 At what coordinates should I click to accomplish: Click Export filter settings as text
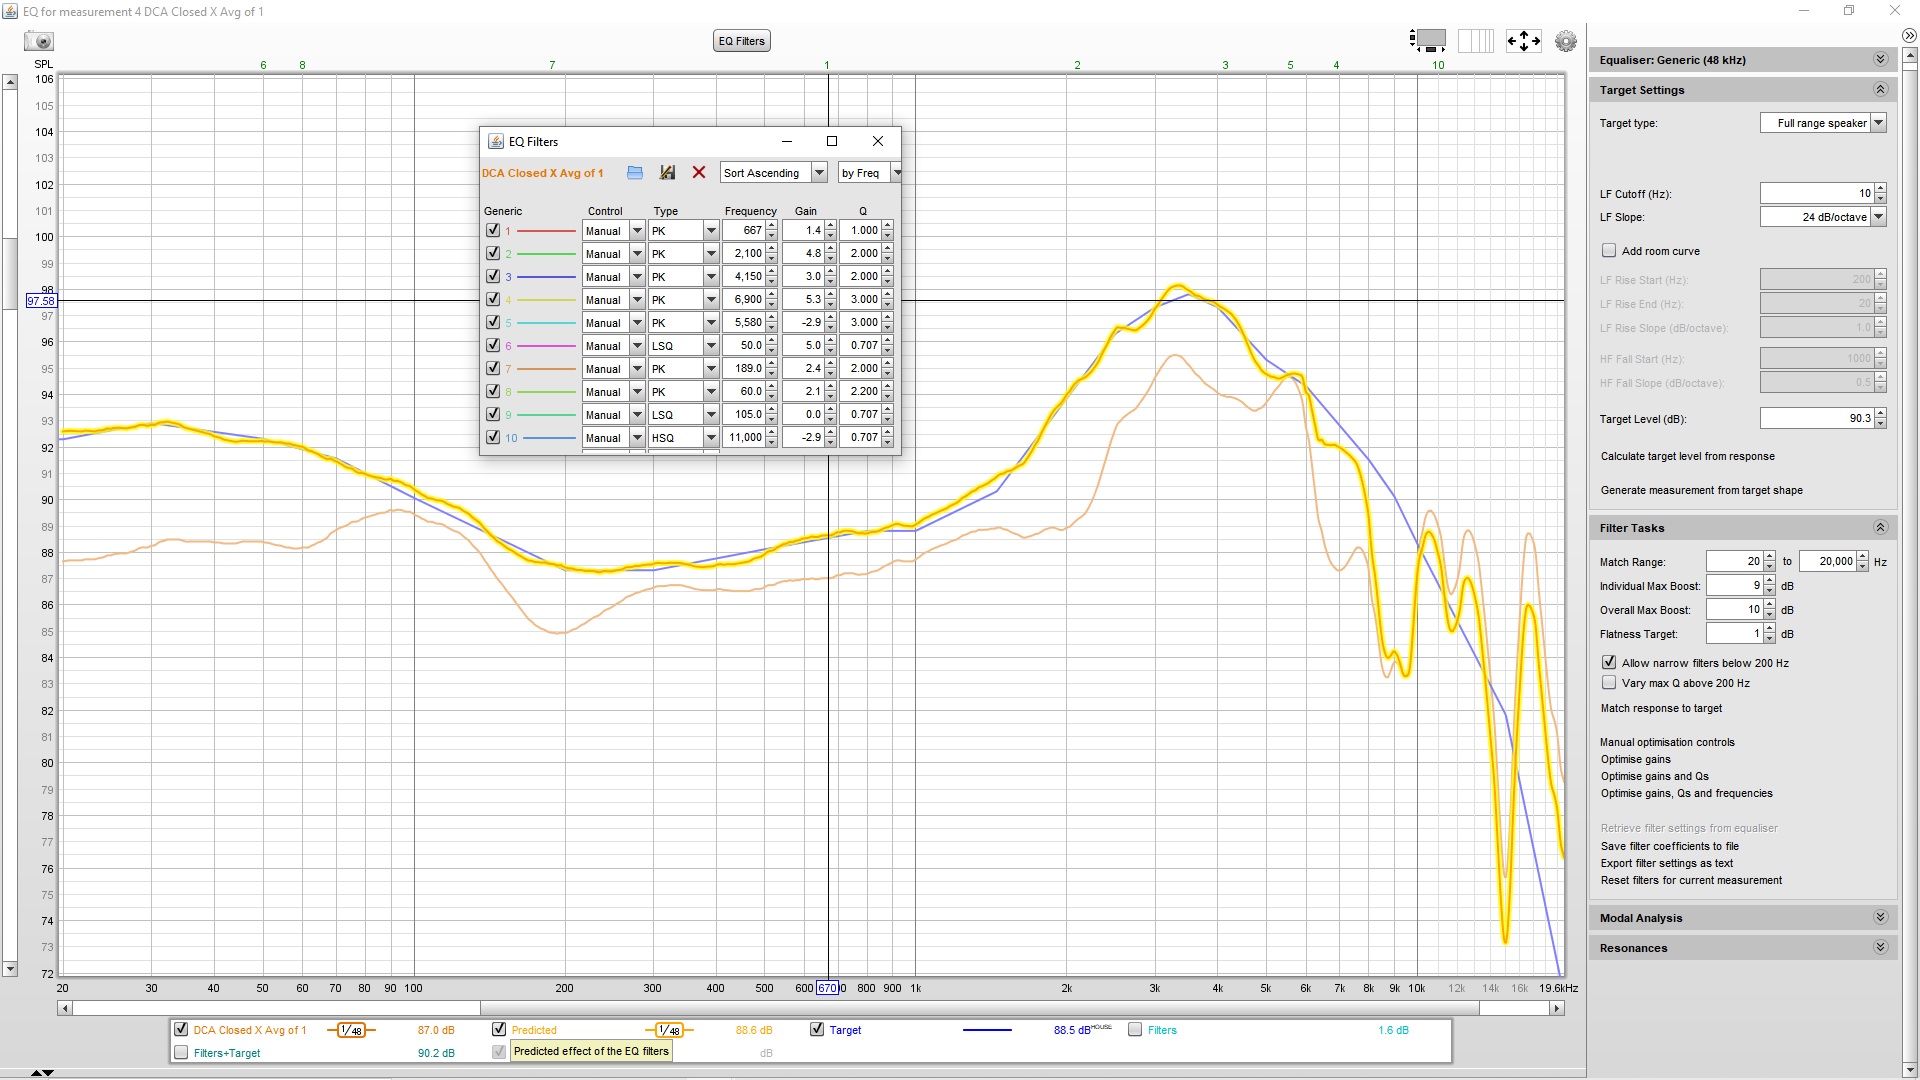click(1666, 863)
